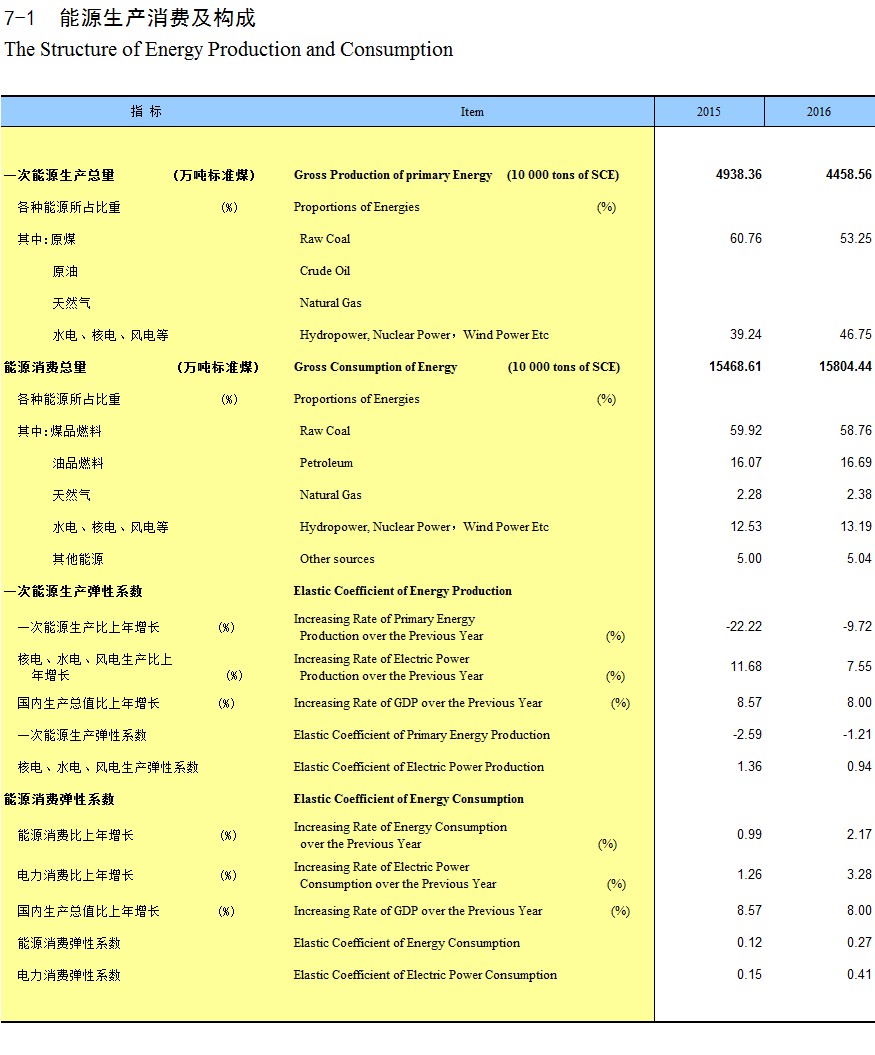Click 'Elastic Coefficient of Electric Power Consumption' label
Image resolution: width=875 pixels, height=1055 pixels.
(x=425, y=975)
